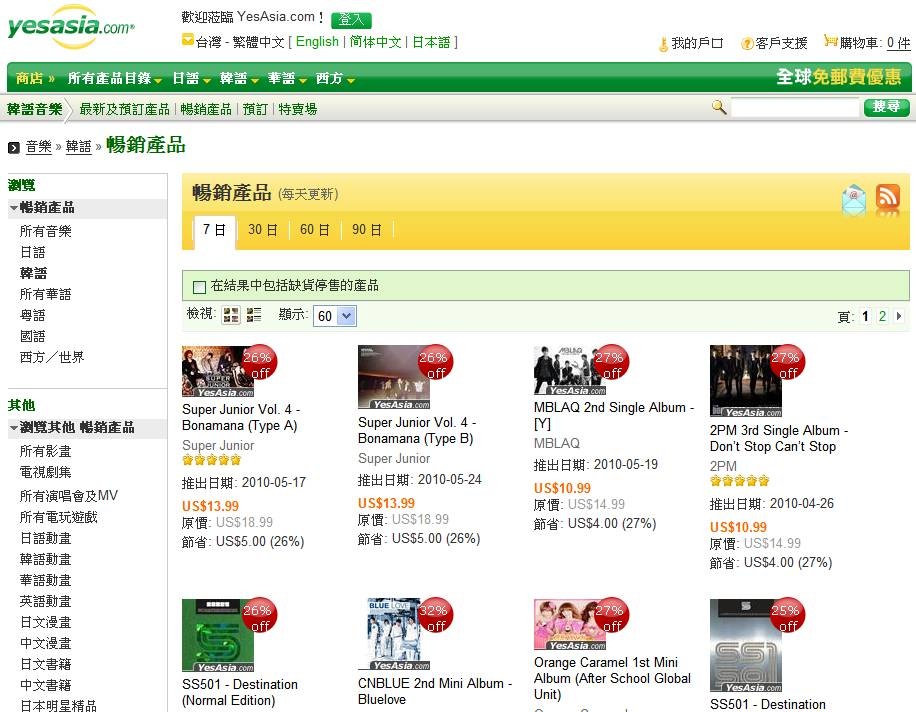Open the email alert envelope icon
Viewport: 916px width, 712px height.
click(853, 199)
